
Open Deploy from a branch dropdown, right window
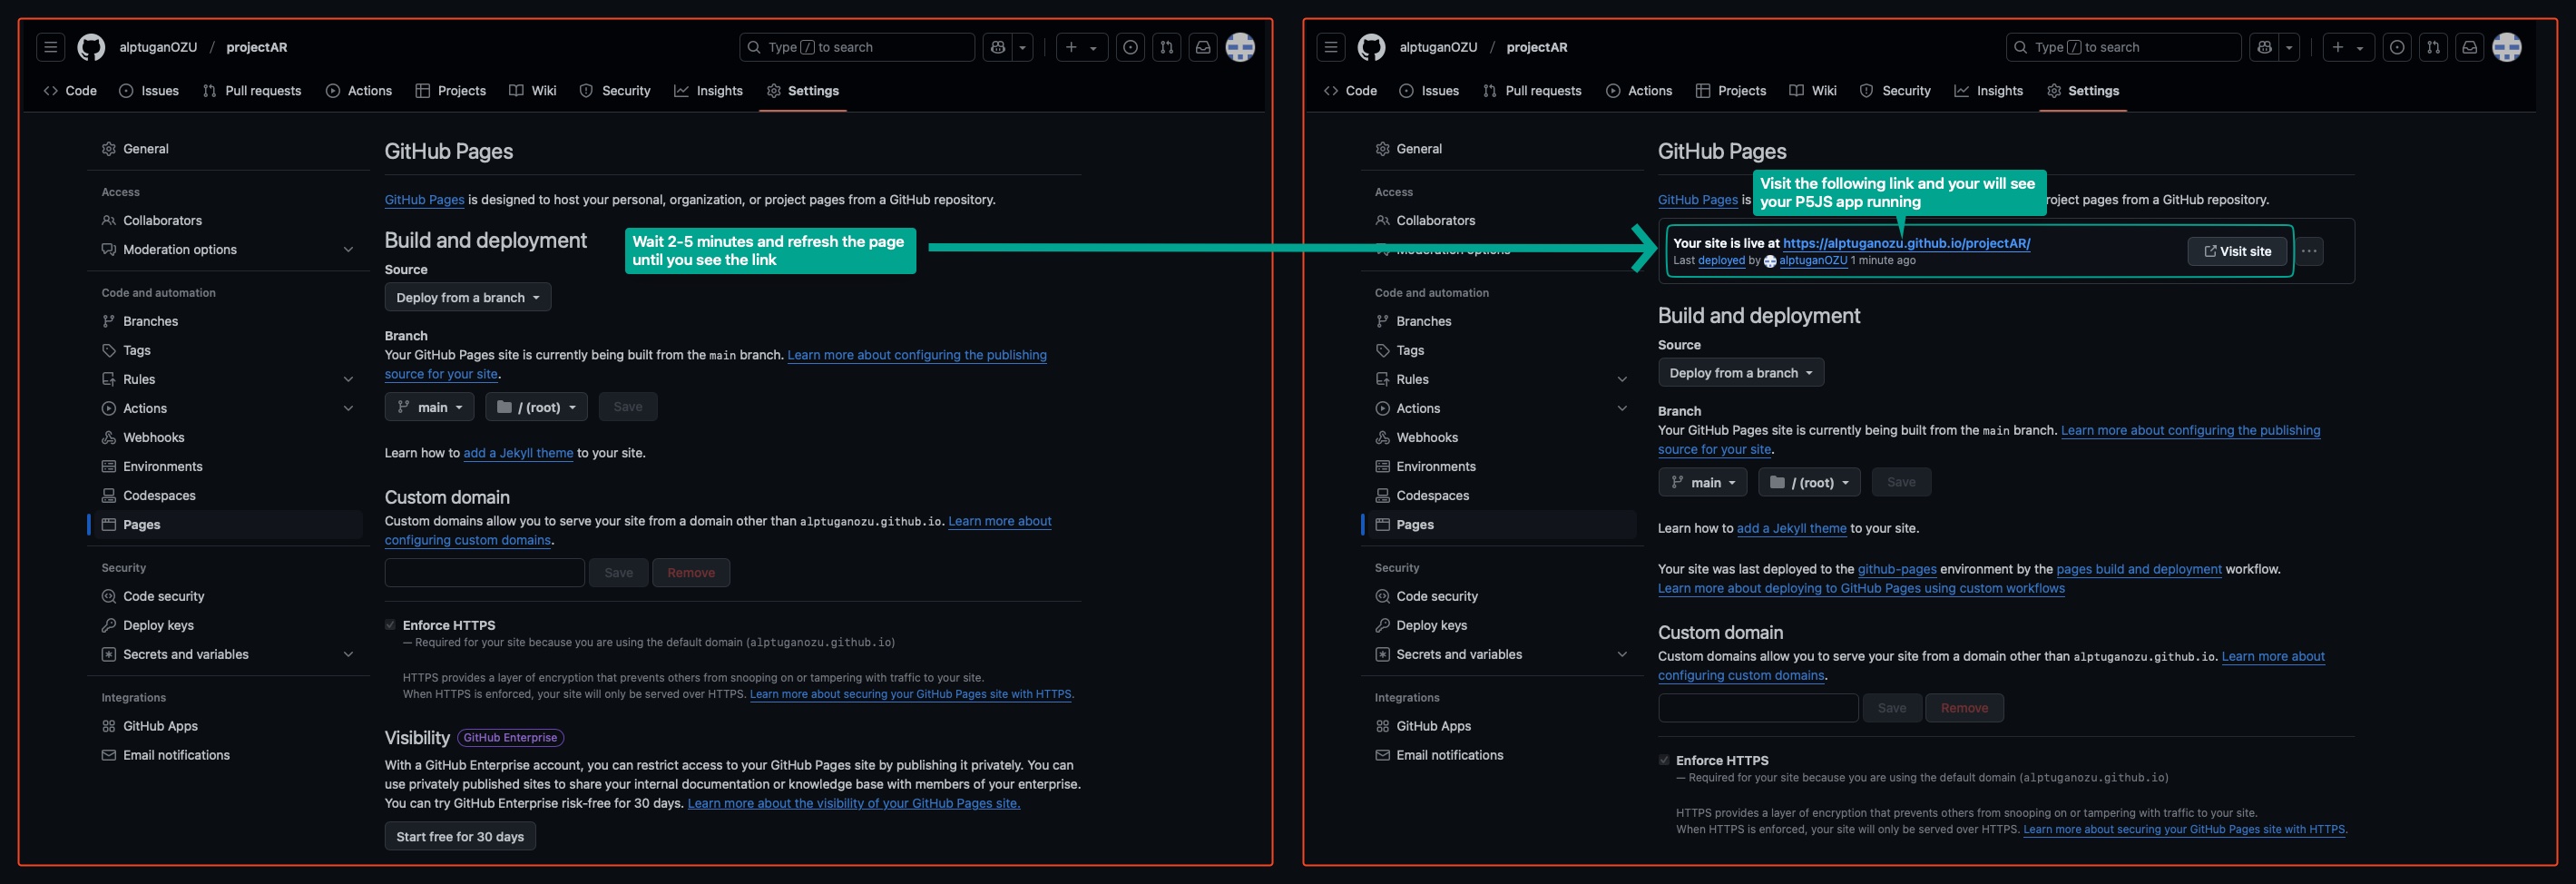pos(1741,372)
